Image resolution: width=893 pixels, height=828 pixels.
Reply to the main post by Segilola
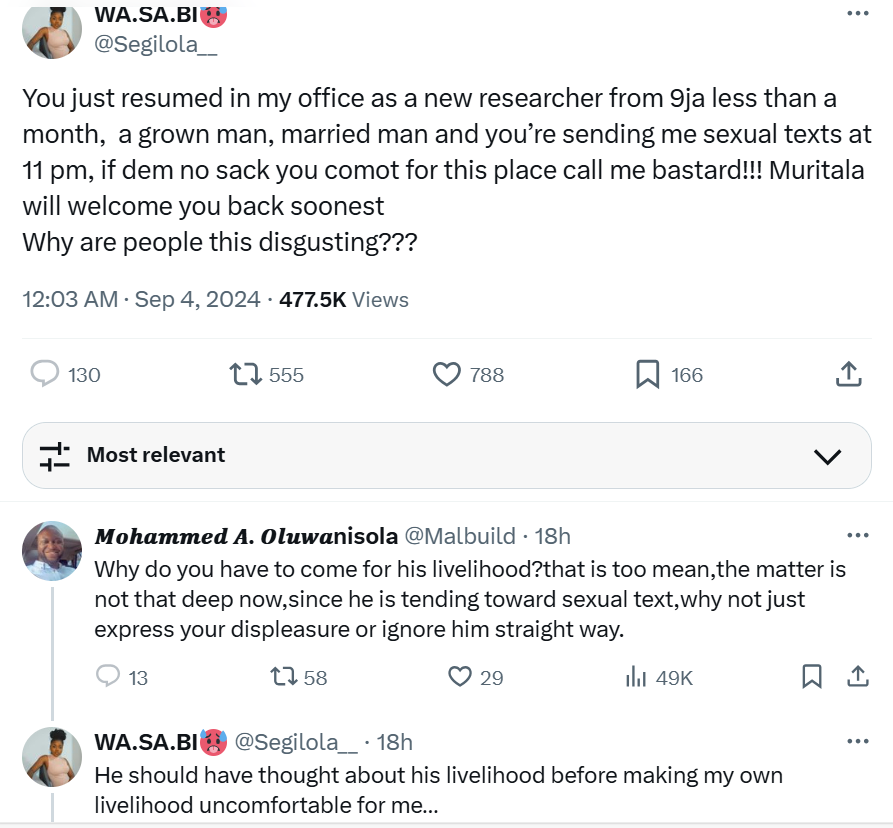[45, 374]
